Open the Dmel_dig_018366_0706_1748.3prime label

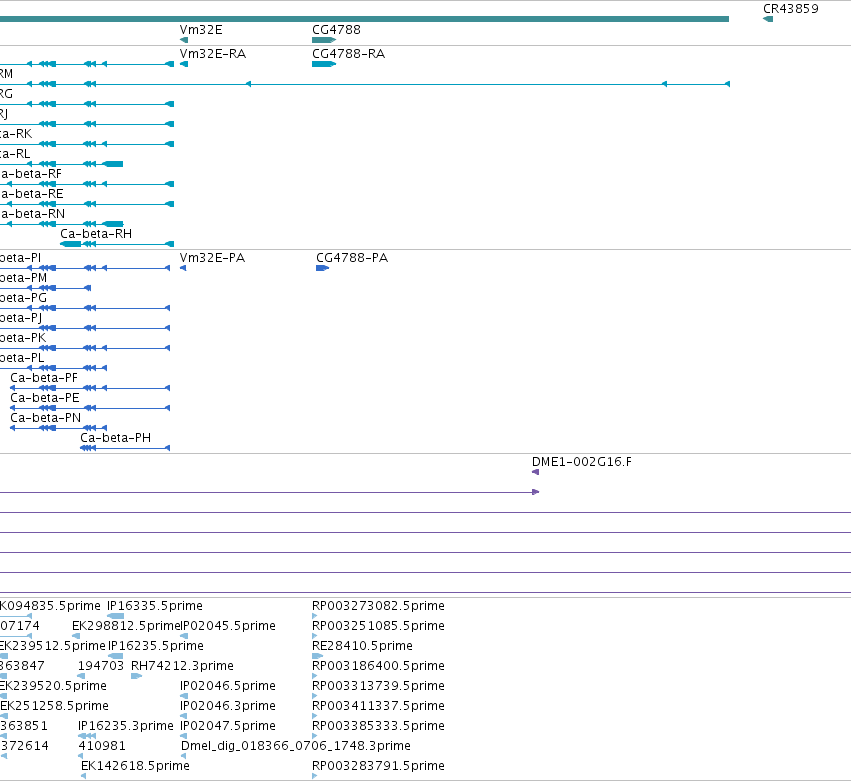[x=296, y=746]
